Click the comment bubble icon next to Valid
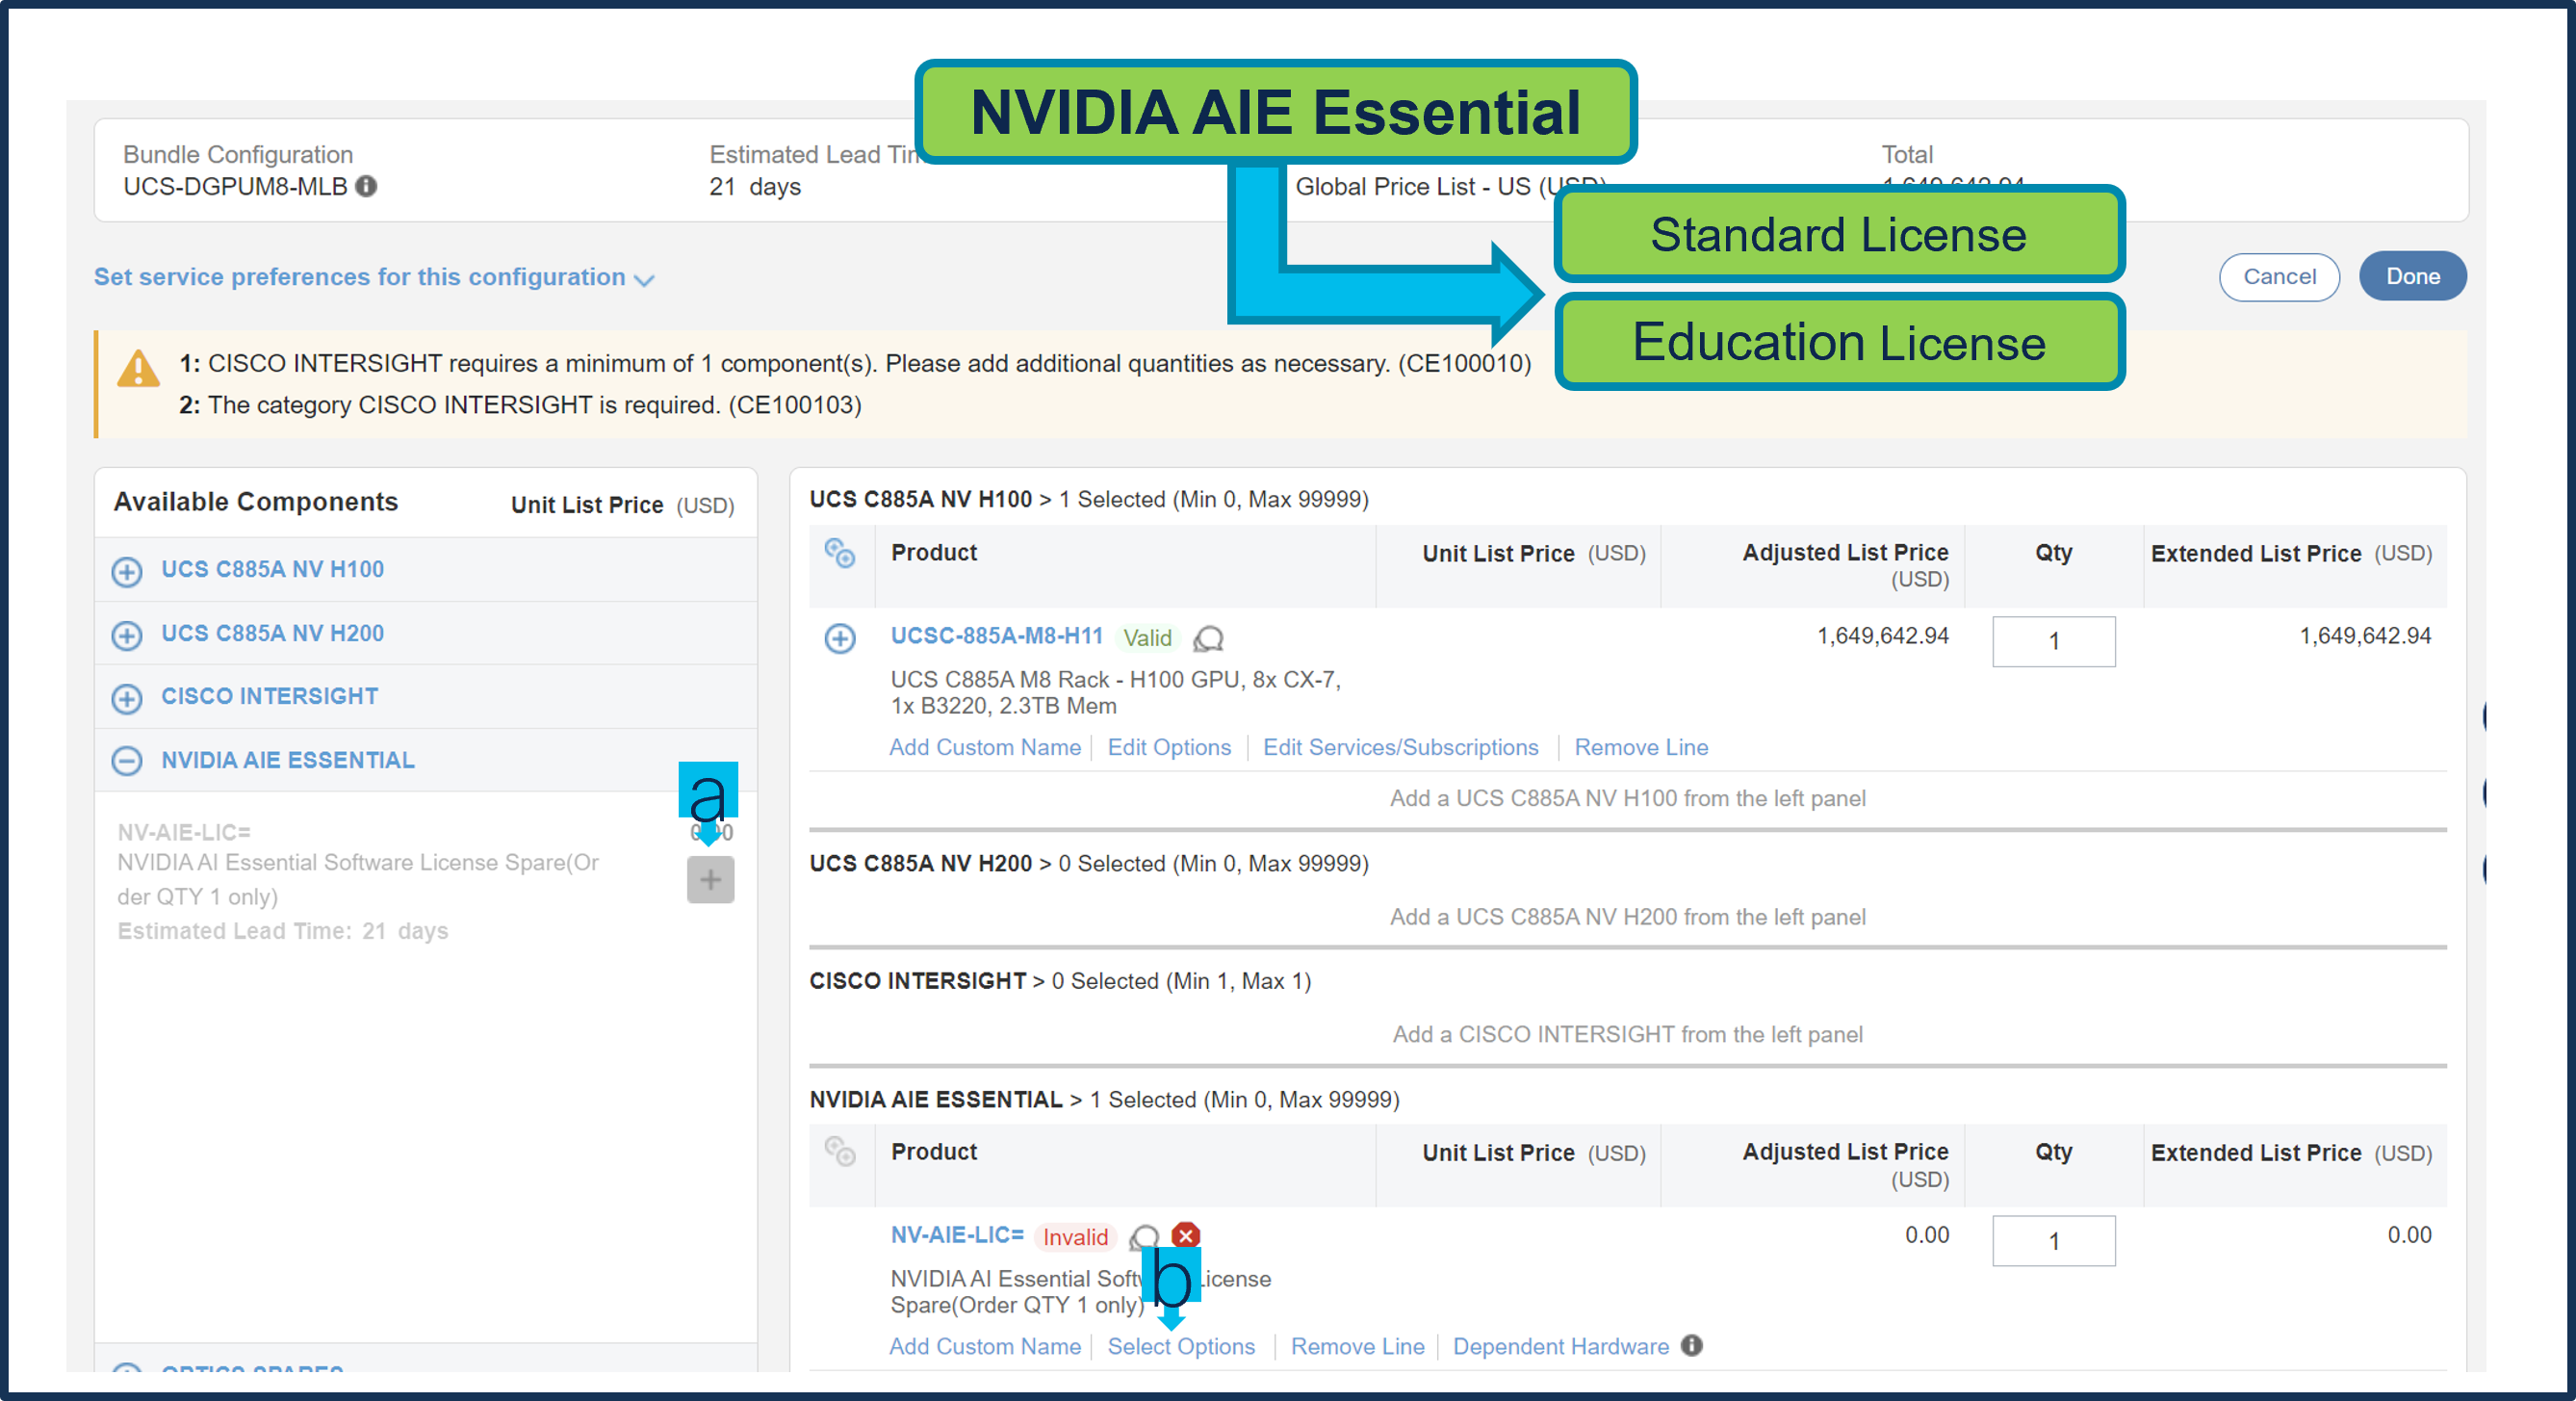The height and width of the screenshot is (1401, 2576). click(x=1209, y=638)
